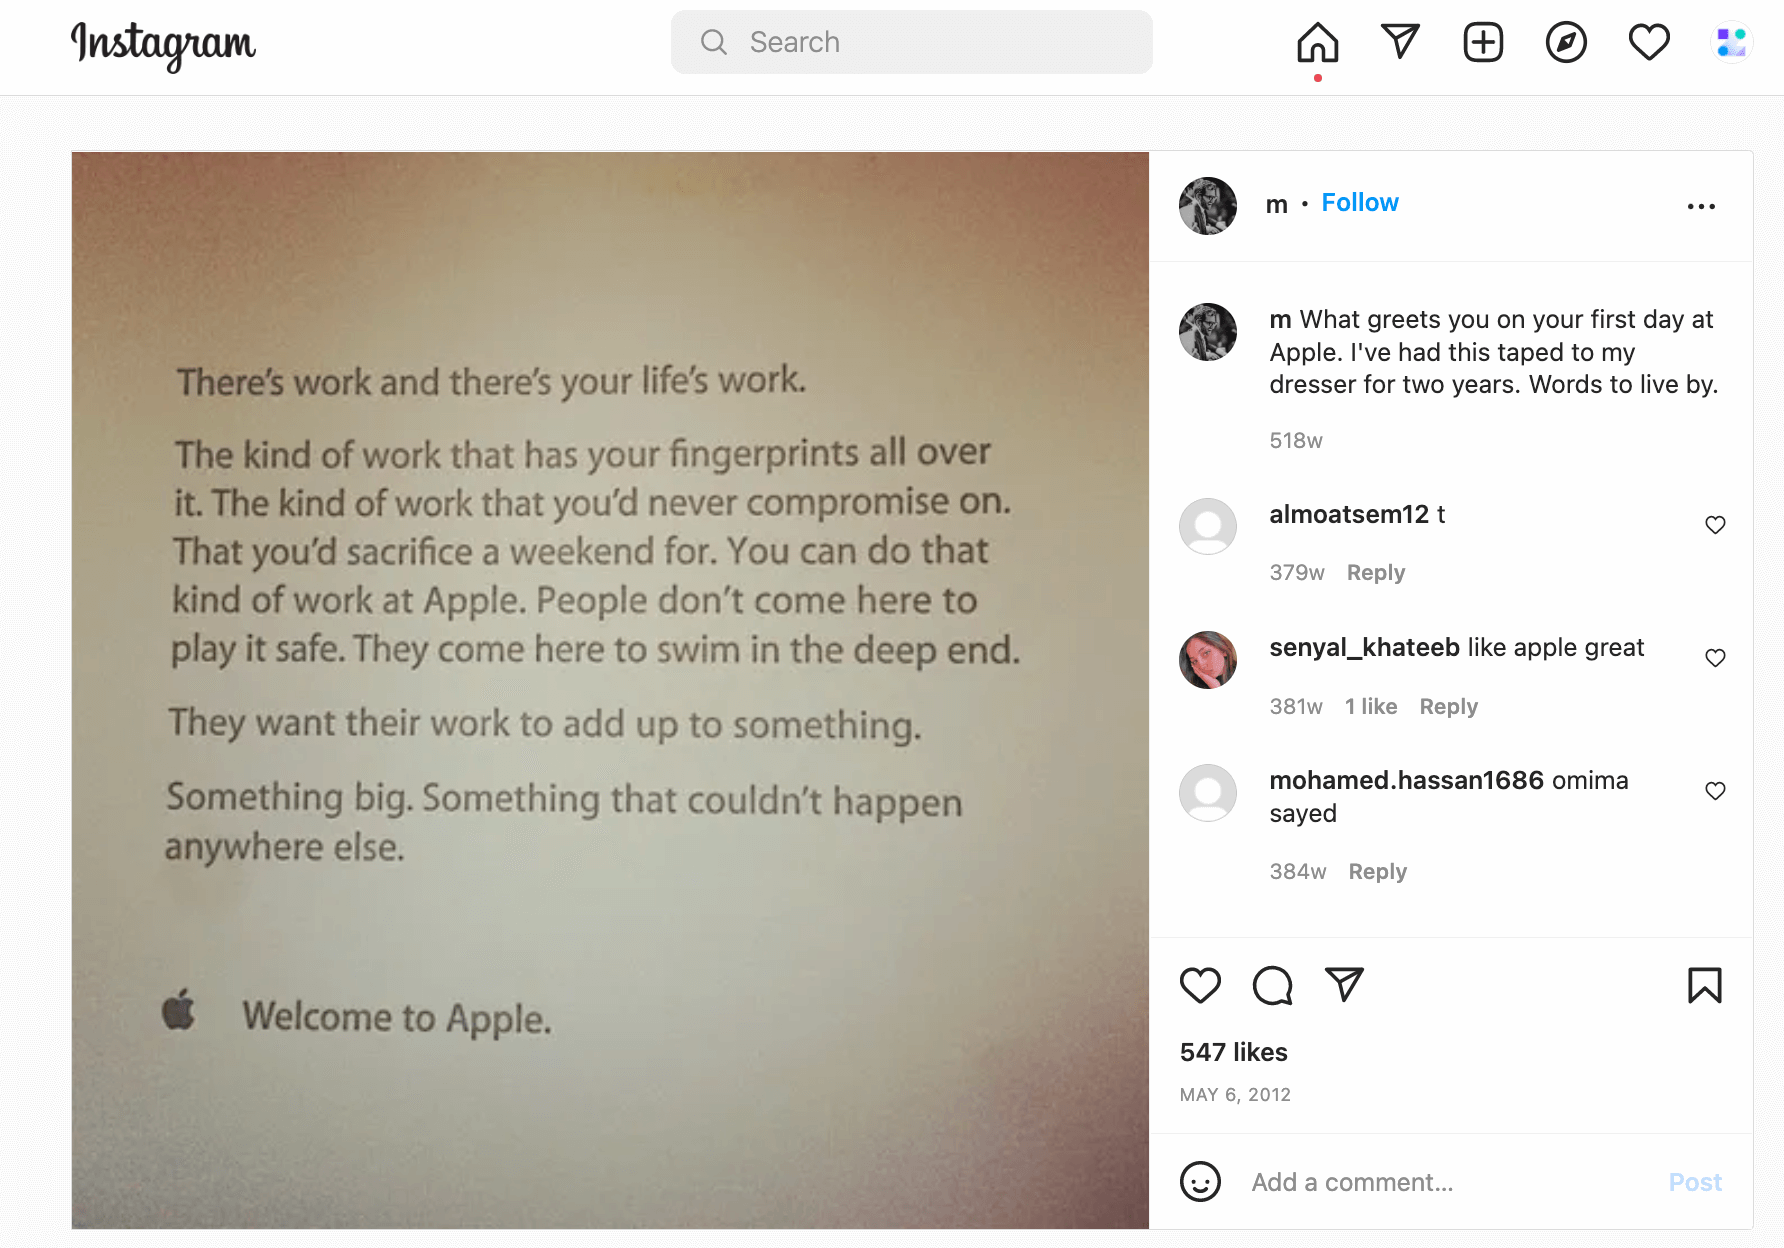Click the Search bar at the top

click(x=911, y=42)
